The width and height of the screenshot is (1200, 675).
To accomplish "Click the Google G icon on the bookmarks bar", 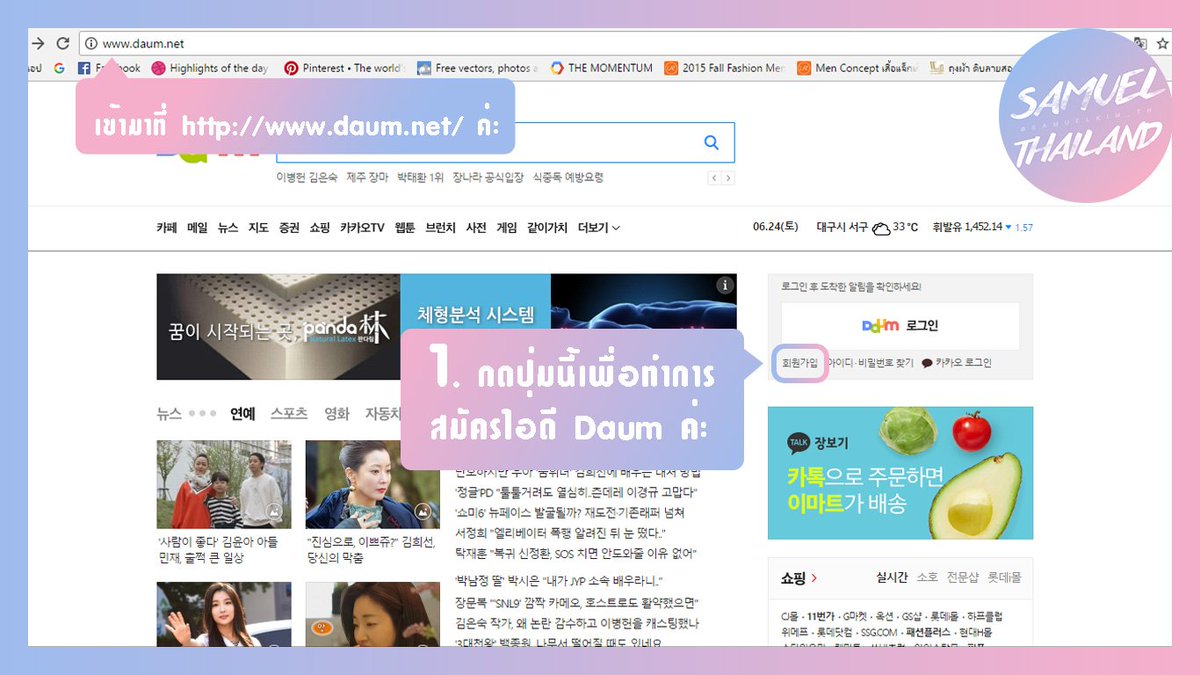I will coord(59,68).
